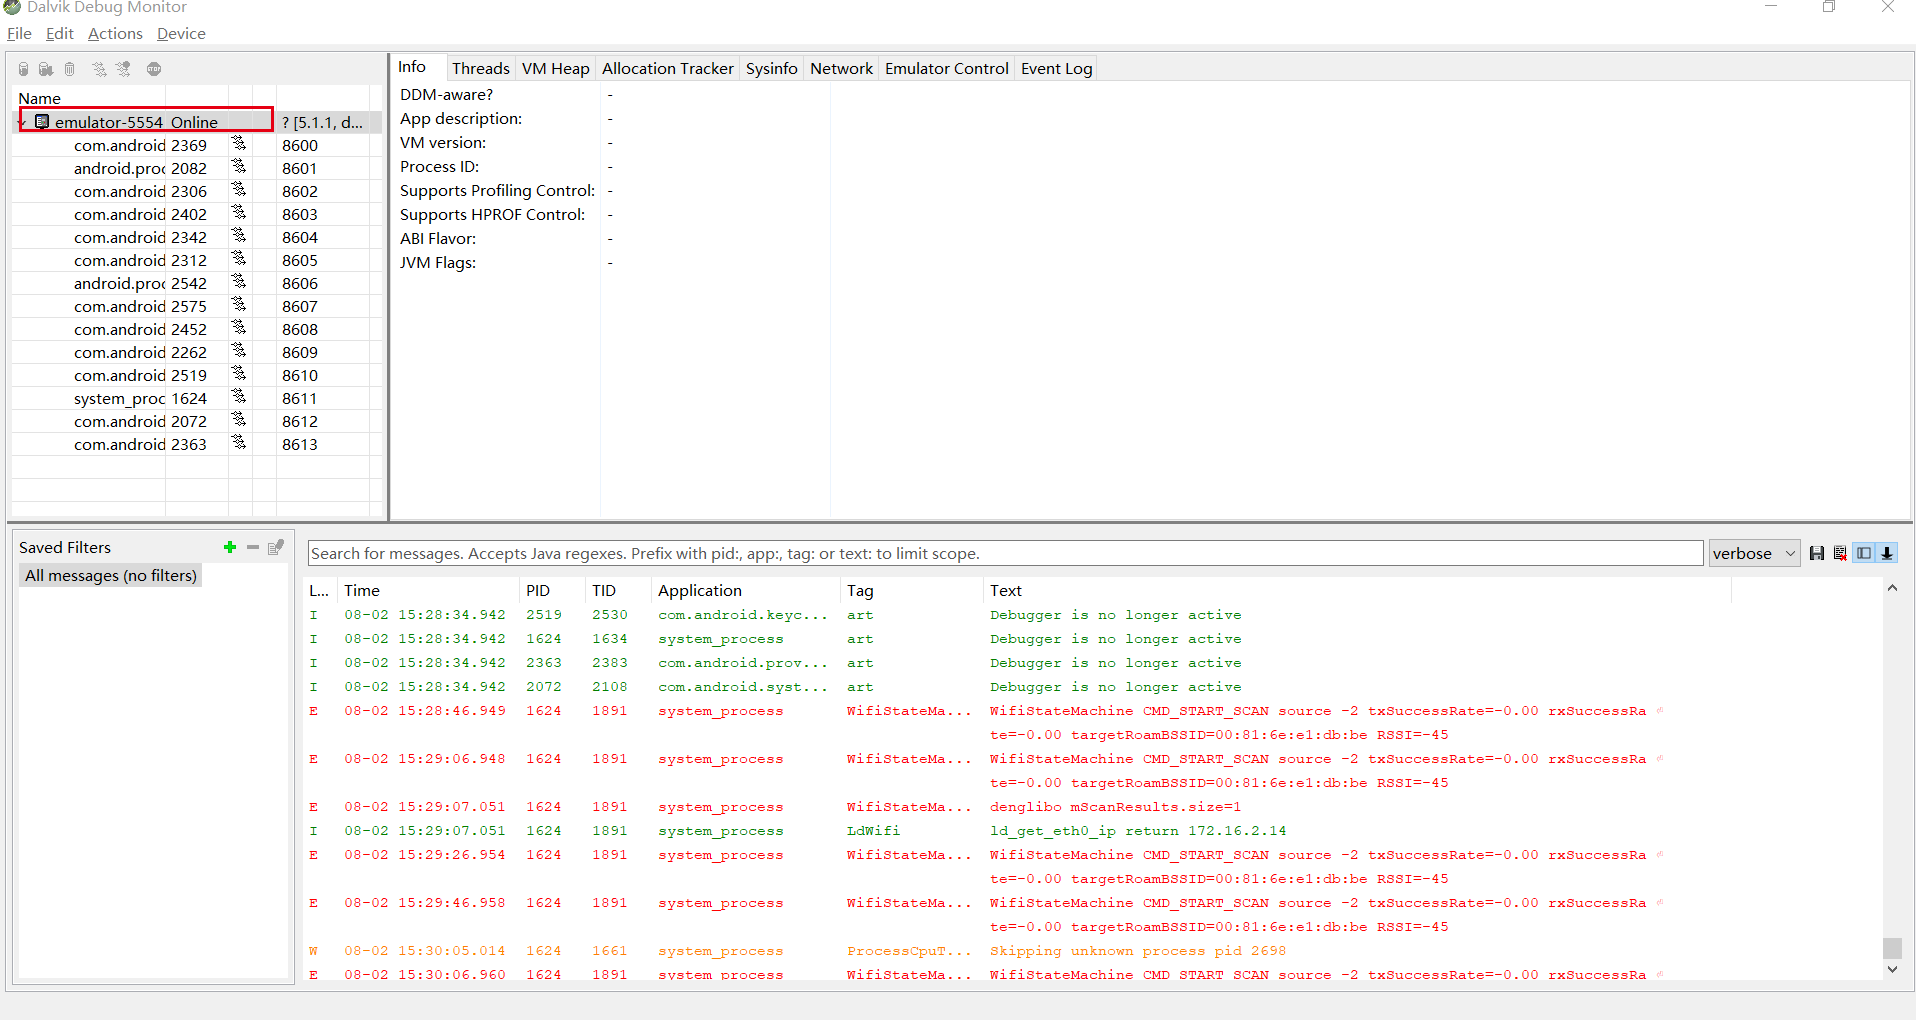The image size is (1916, 1020).
Task: Click the Update Heap toolbar icon
Action: pos(23,69)
